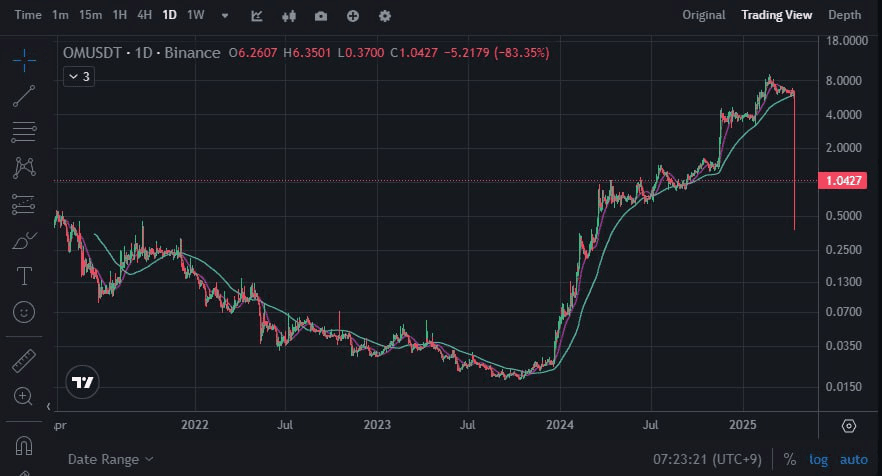Toggle the log scale option
This screenshot has height=476, width=882.
pyautogui.click(x=818, y=459)
